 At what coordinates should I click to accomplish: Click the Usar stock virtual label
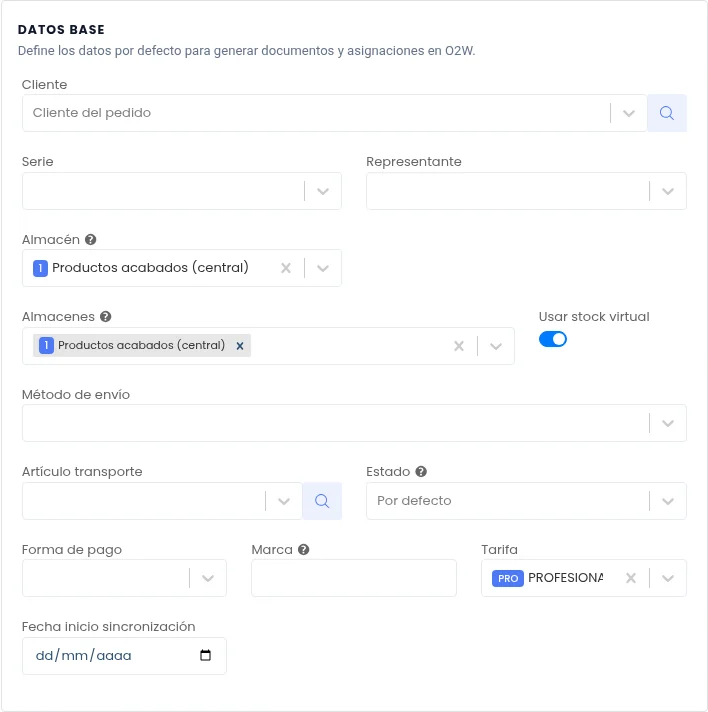tap(594, 316)
